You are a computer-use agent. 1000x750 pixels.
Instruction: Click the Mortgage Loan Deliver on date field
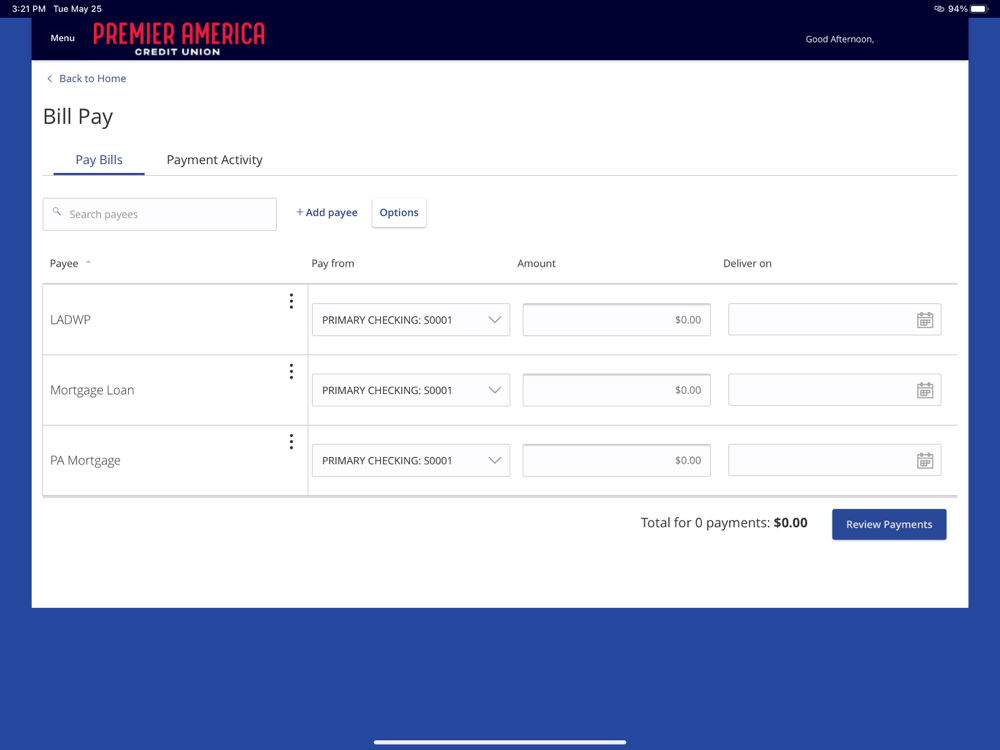pyautogui.click(x=834, y=390)
